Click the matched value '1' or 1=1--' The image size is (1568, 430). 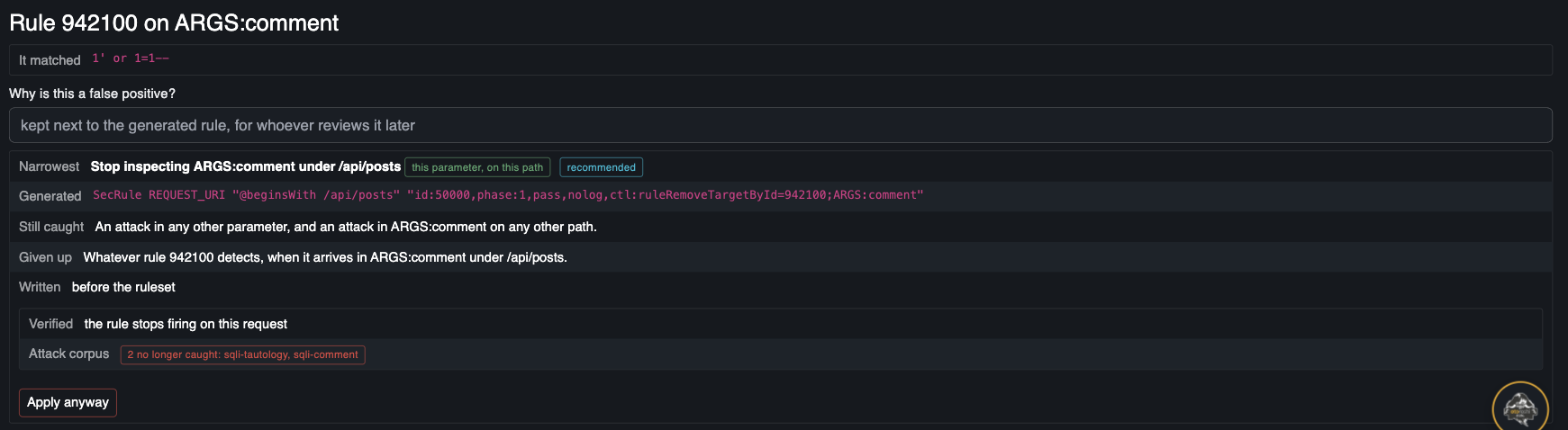coord(130,59)
